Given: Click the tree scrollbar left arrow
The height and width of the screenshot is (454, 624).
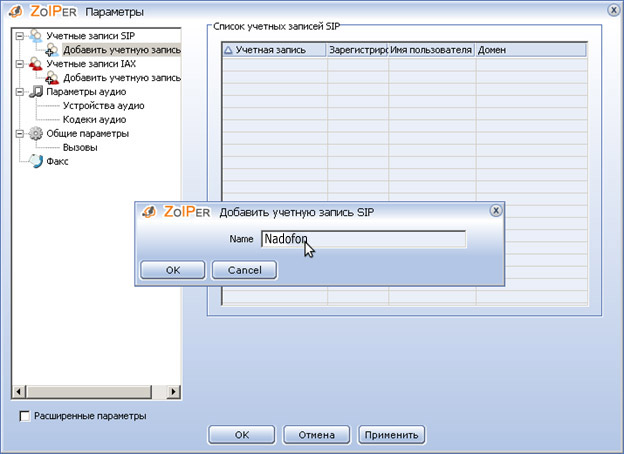Looking at the screenshot, I should [18, 392].
